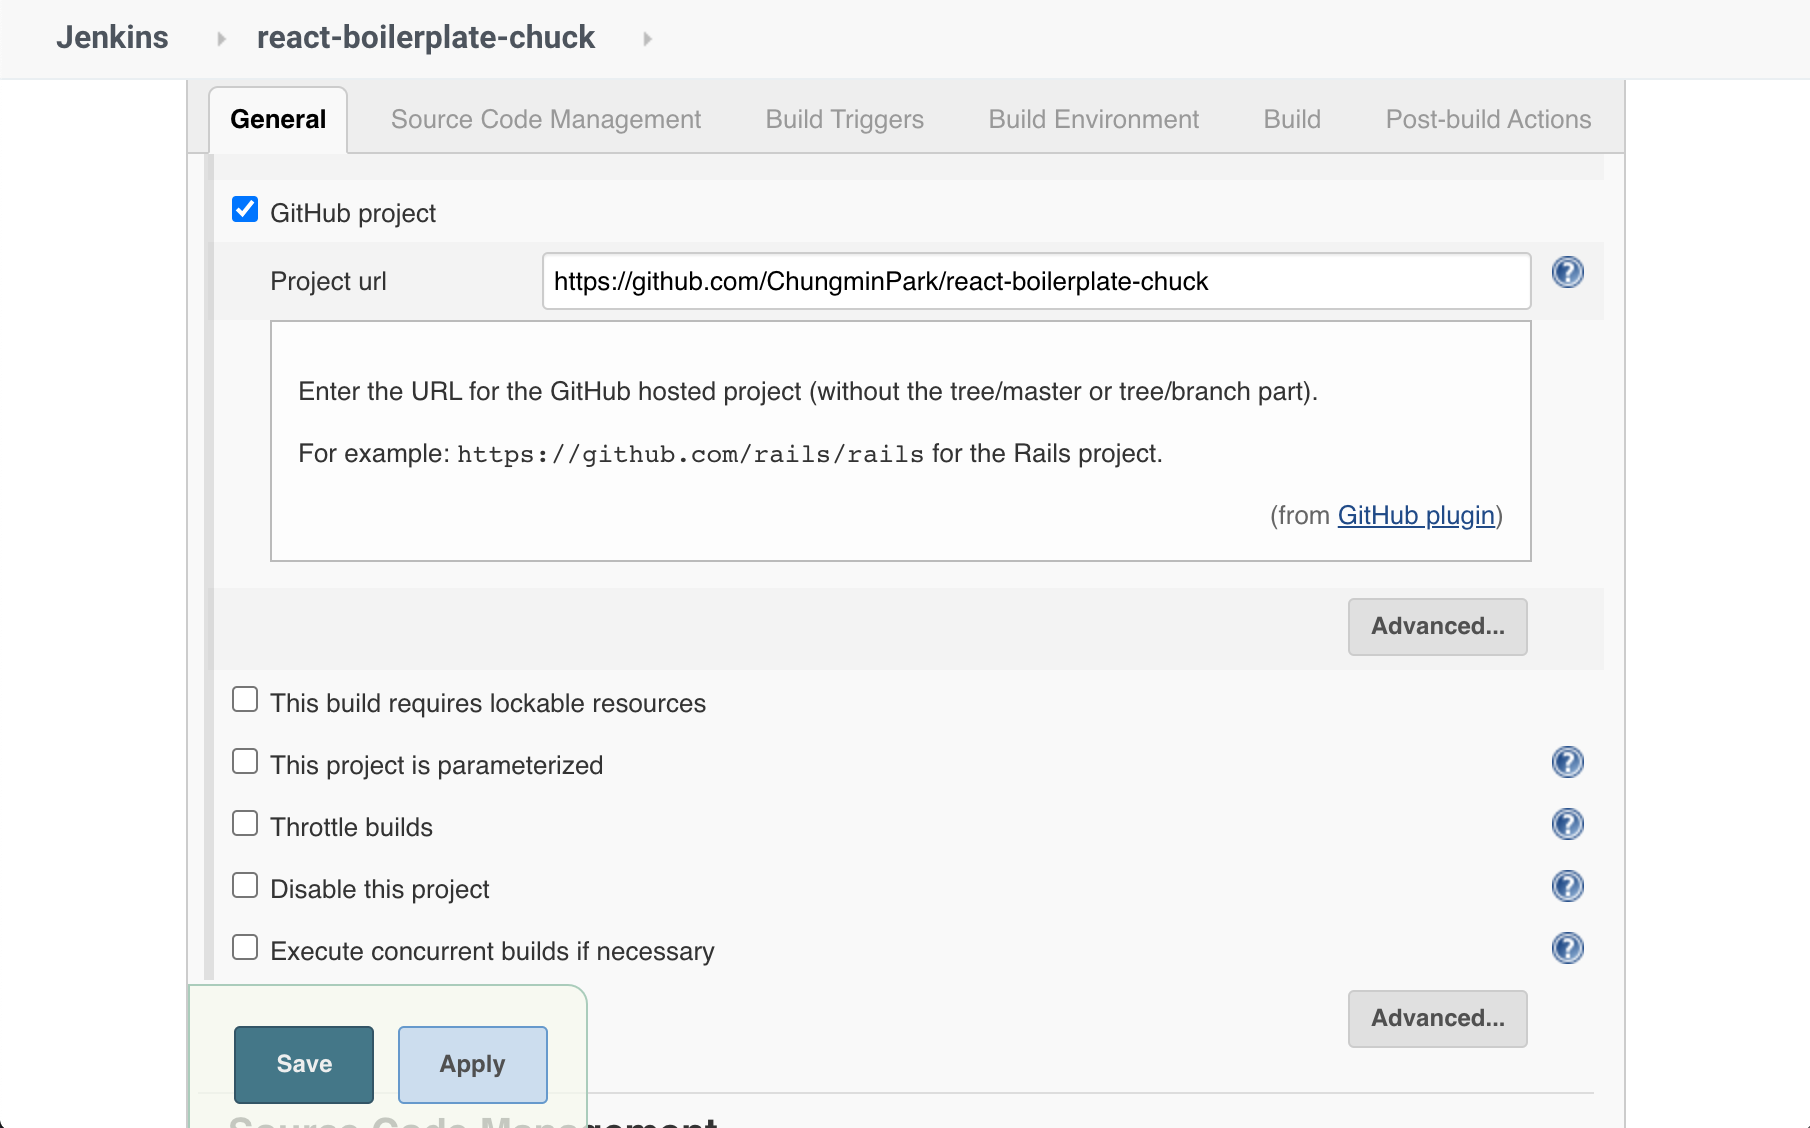Switch to the General tab
Screen dimensions: 1810x1128
(x=278, y=120)
